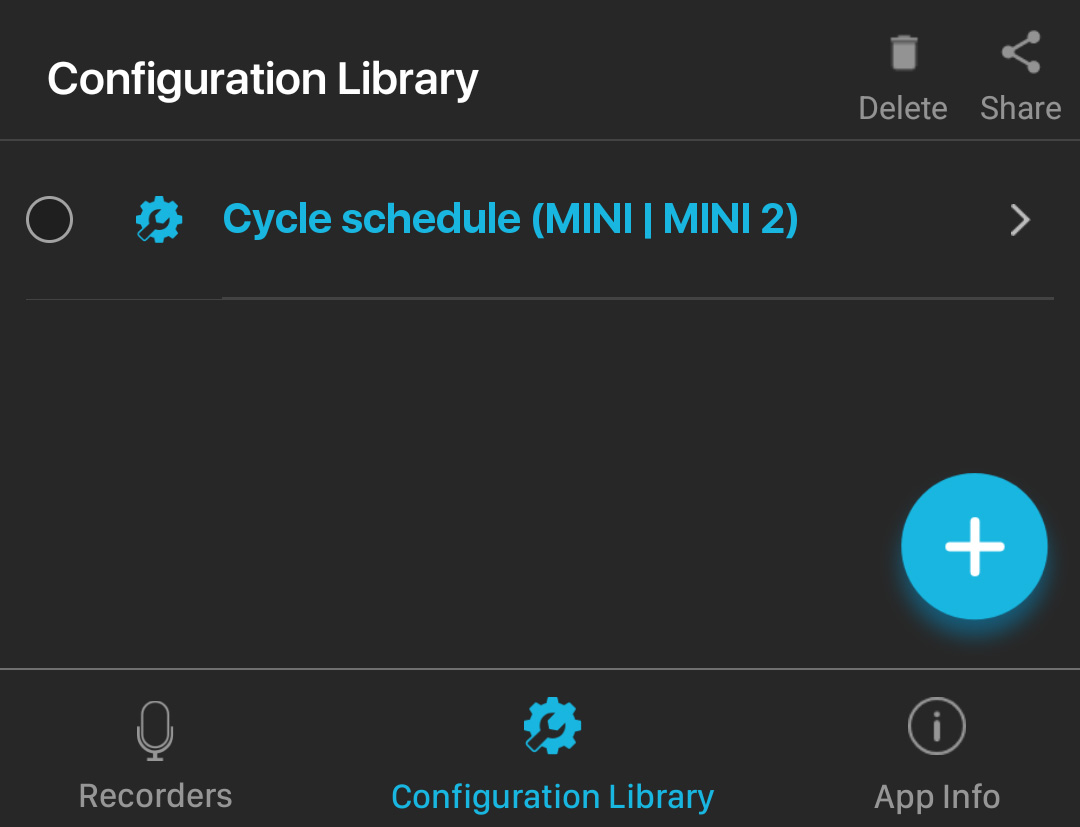Tap the Configuration Library title text
The height and width of the screenshot is (827, 1080).
click(263, 78)
